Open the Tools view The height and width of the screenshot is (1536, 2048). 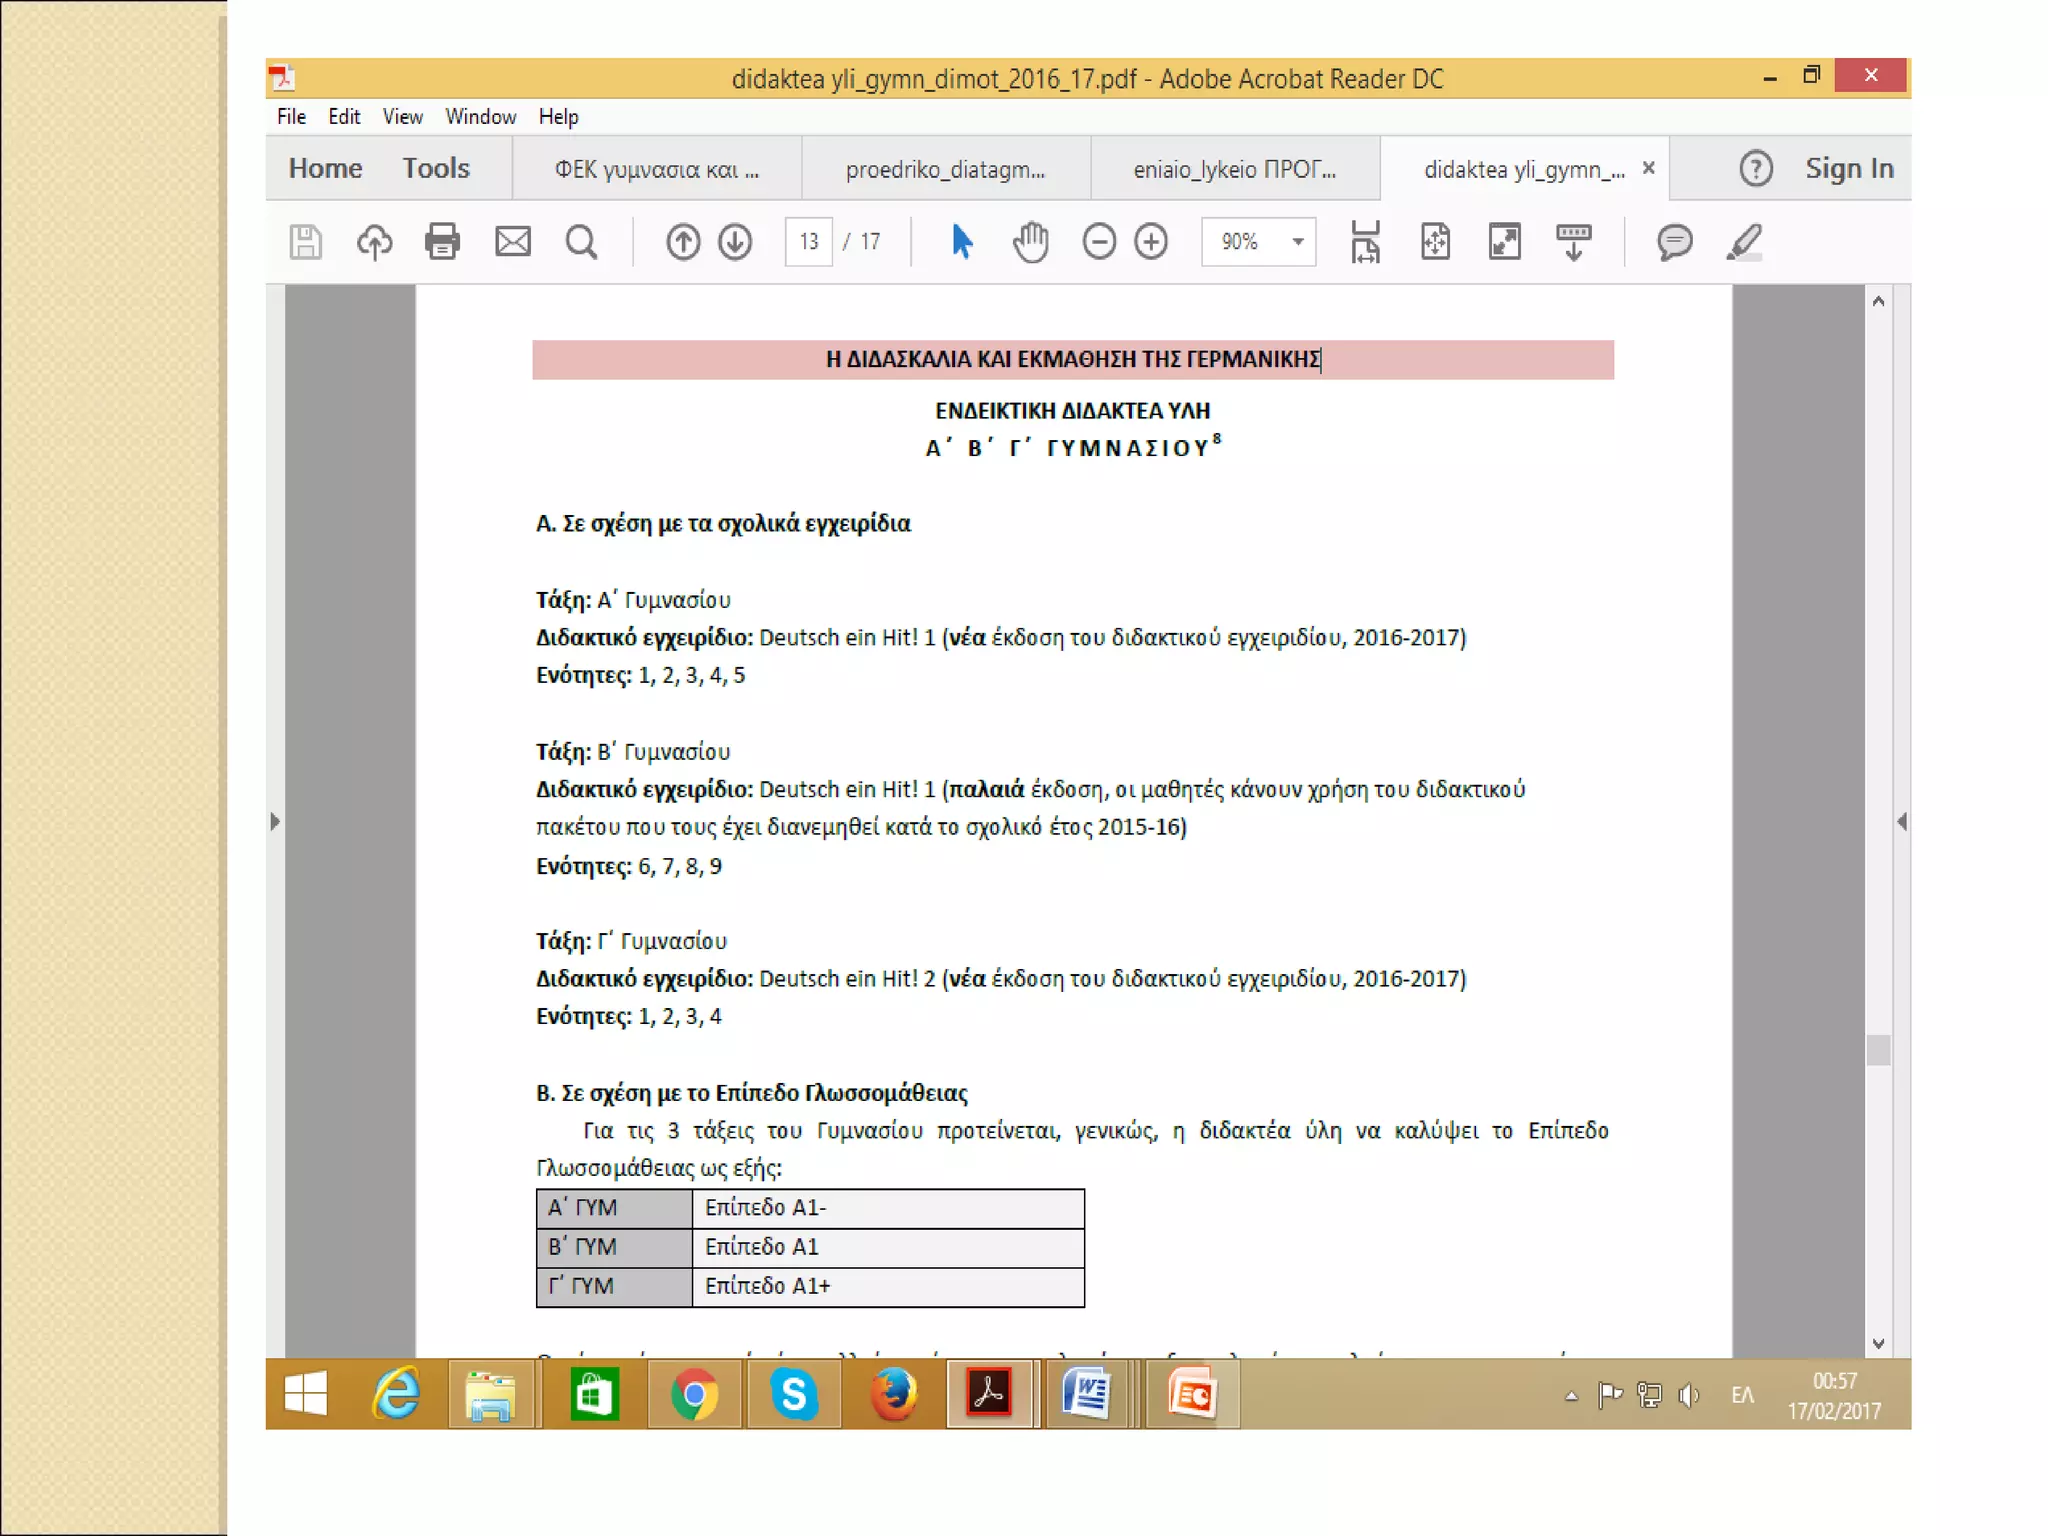coord(436,168)
